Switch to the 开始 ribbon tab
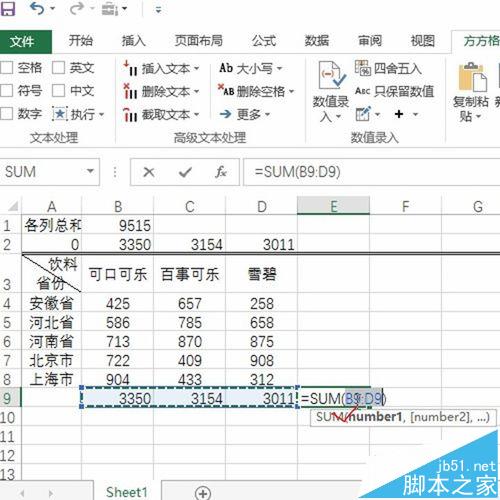This screenshot has width=500, height=500. [x=80, y=41]
